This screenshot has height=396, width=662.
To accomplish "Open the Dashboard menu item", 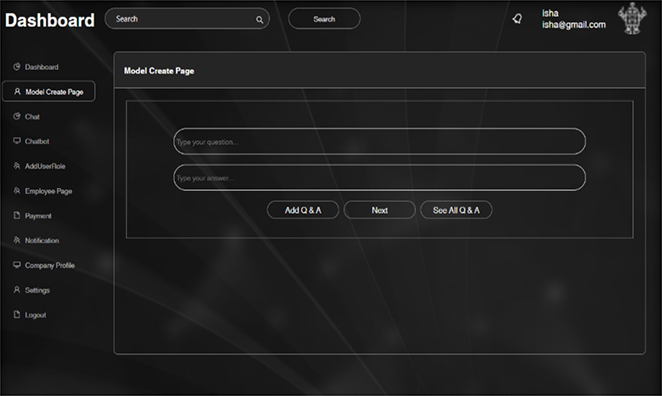I will (x=42, y=67).
